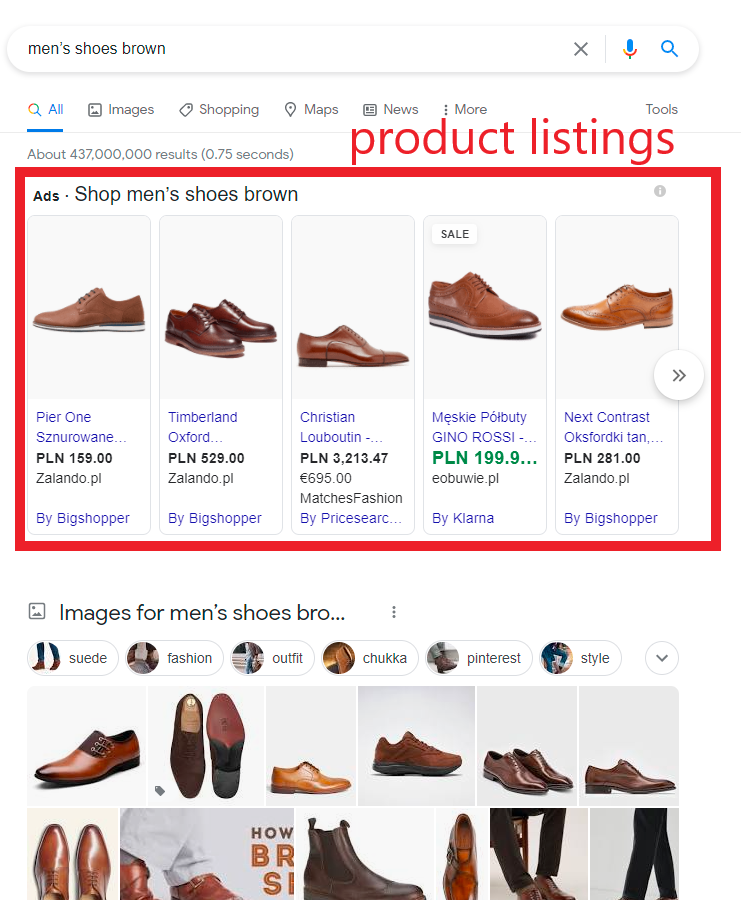Open the Maps tab
This screenshot has width=741, height=900.
311,110
